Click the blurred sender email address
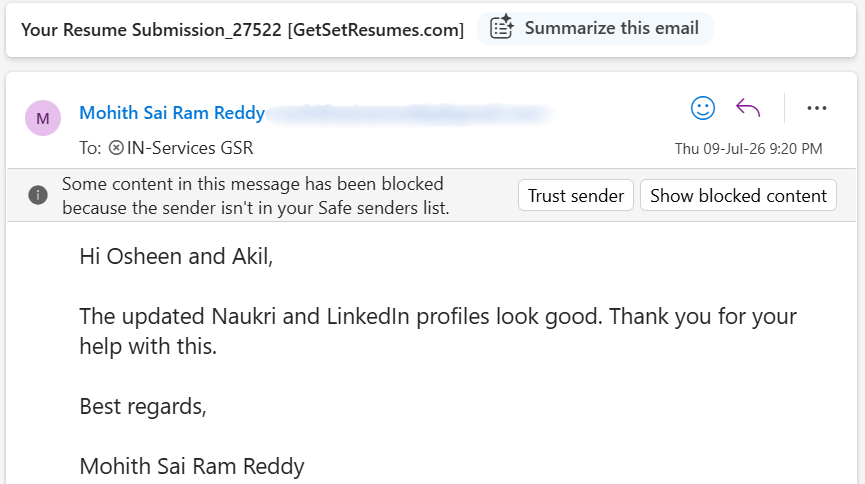 coord(409,113)
